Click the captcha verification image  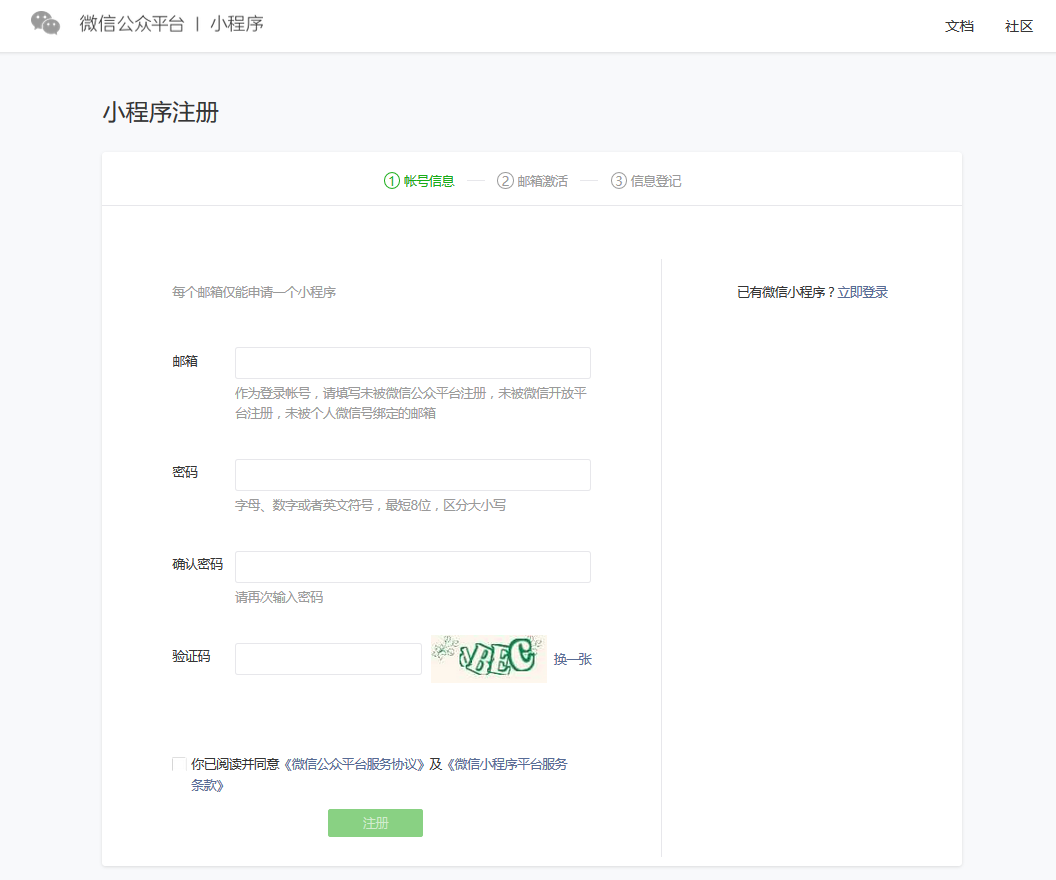[x=488, y=658]
